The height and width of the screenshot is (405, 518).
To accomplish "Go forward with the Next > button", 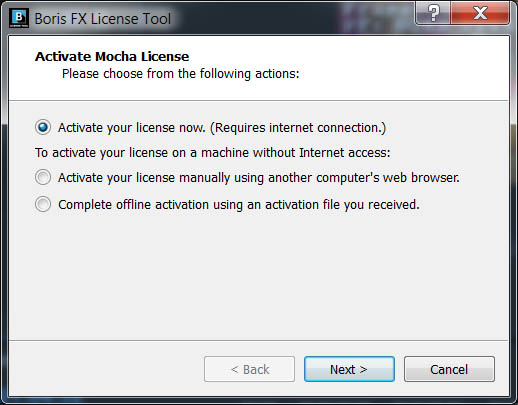I will tap(349, 369).
